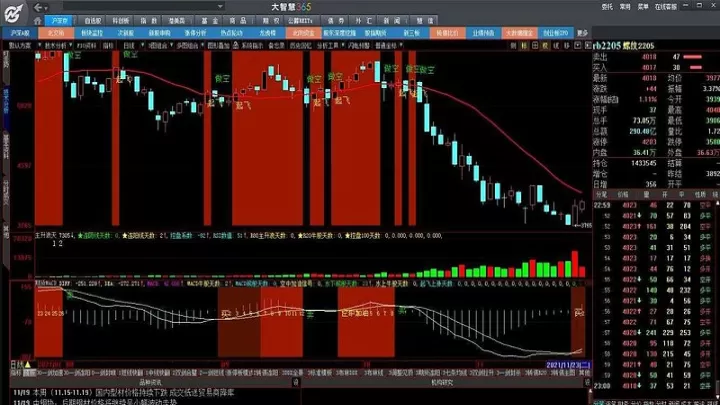The height and width of the screenshot is (405, 720).
Task: Click the 买入 price 4017 row
Action: tap(656, 68)
